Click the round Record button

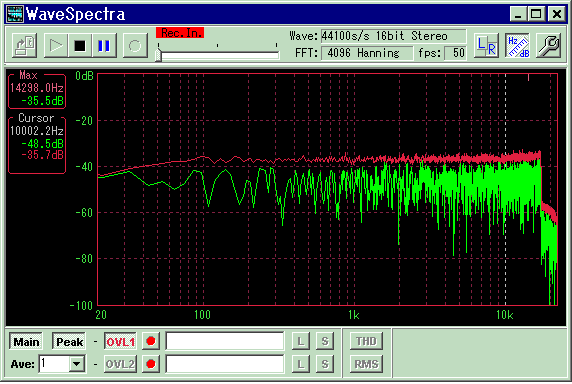135,46
